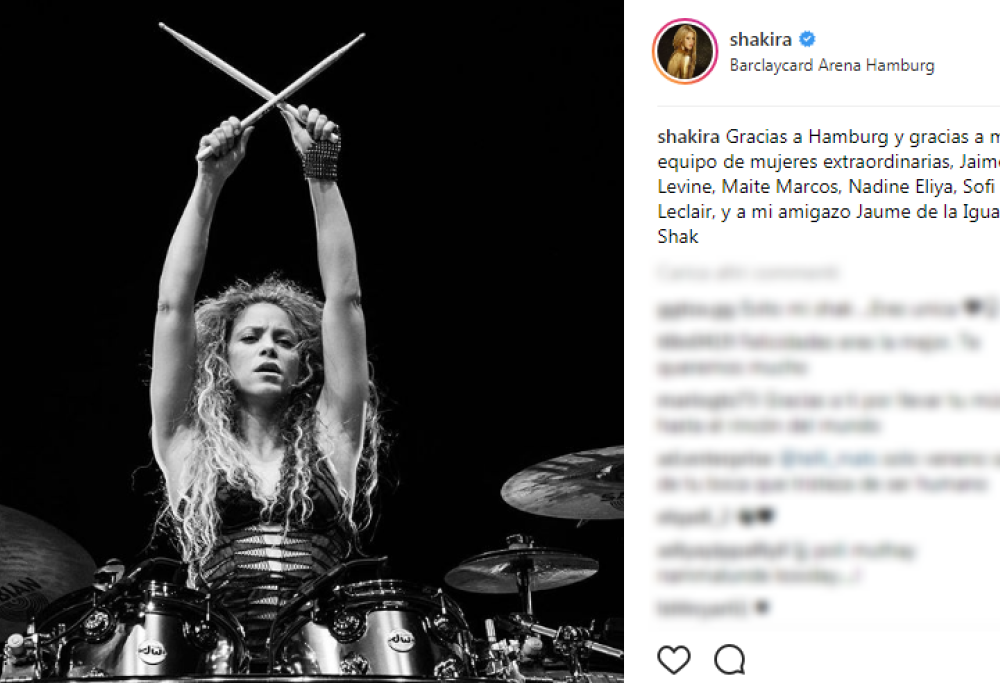Open the first blurred commenter's username

696,310
